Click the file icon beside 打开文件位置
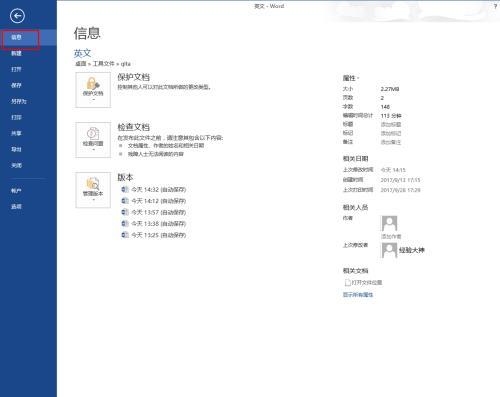500x397 pixels. (x=347, y=282)
